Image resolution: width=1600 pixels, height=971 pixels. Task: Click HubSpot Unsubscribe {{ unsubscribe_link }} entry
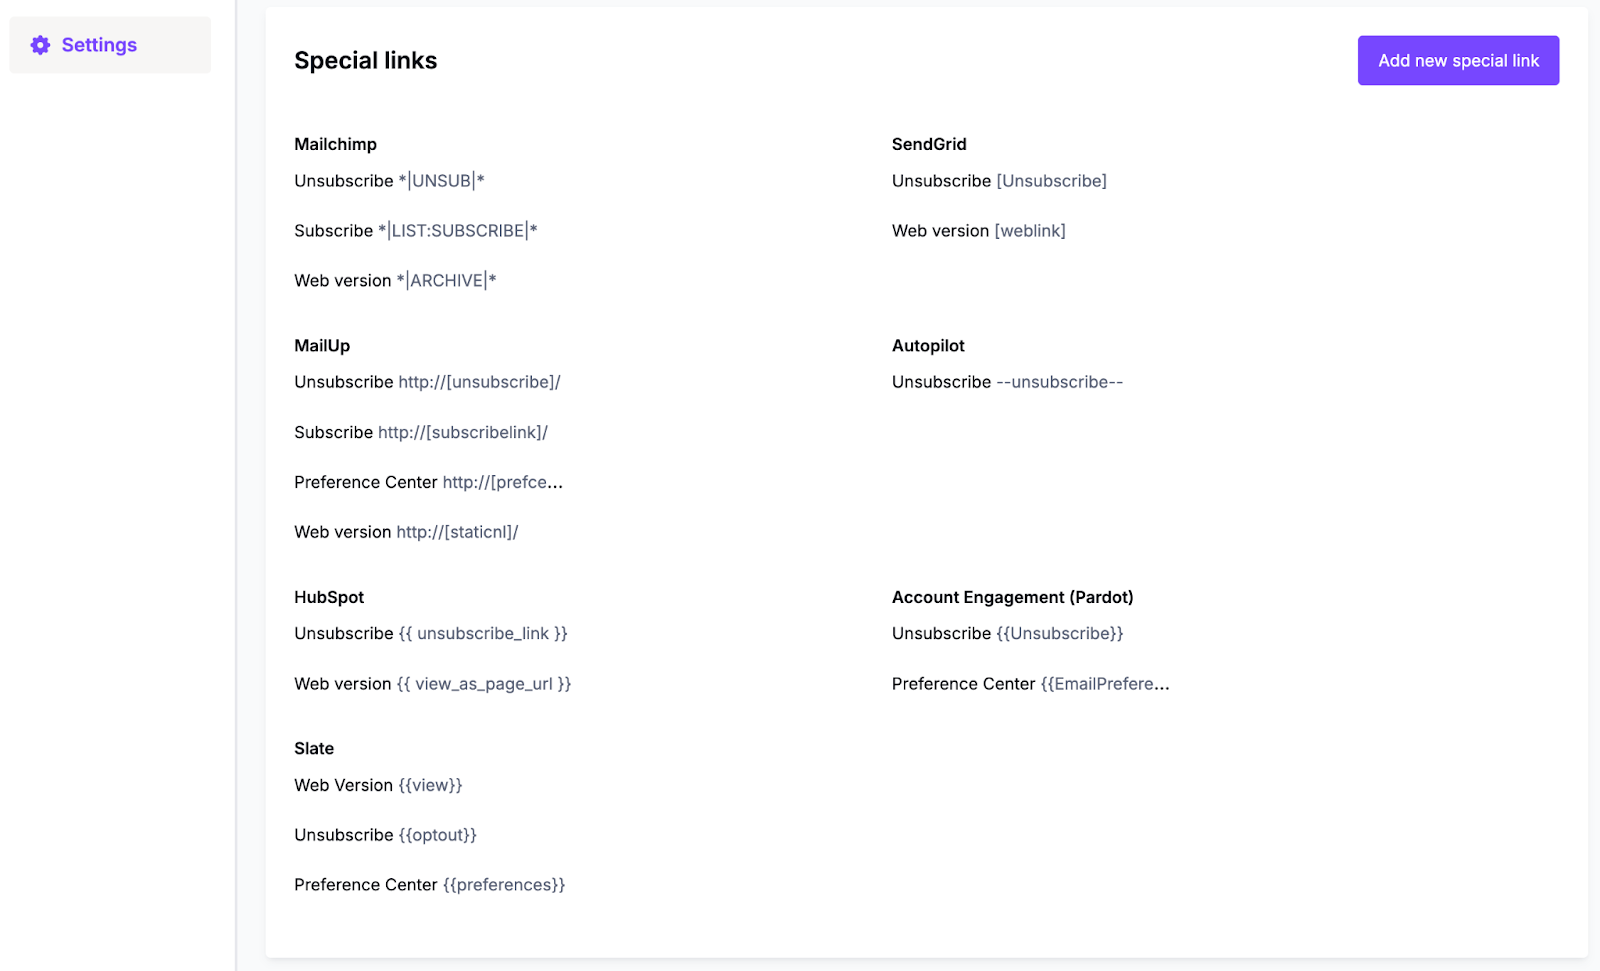coord(431,634)
